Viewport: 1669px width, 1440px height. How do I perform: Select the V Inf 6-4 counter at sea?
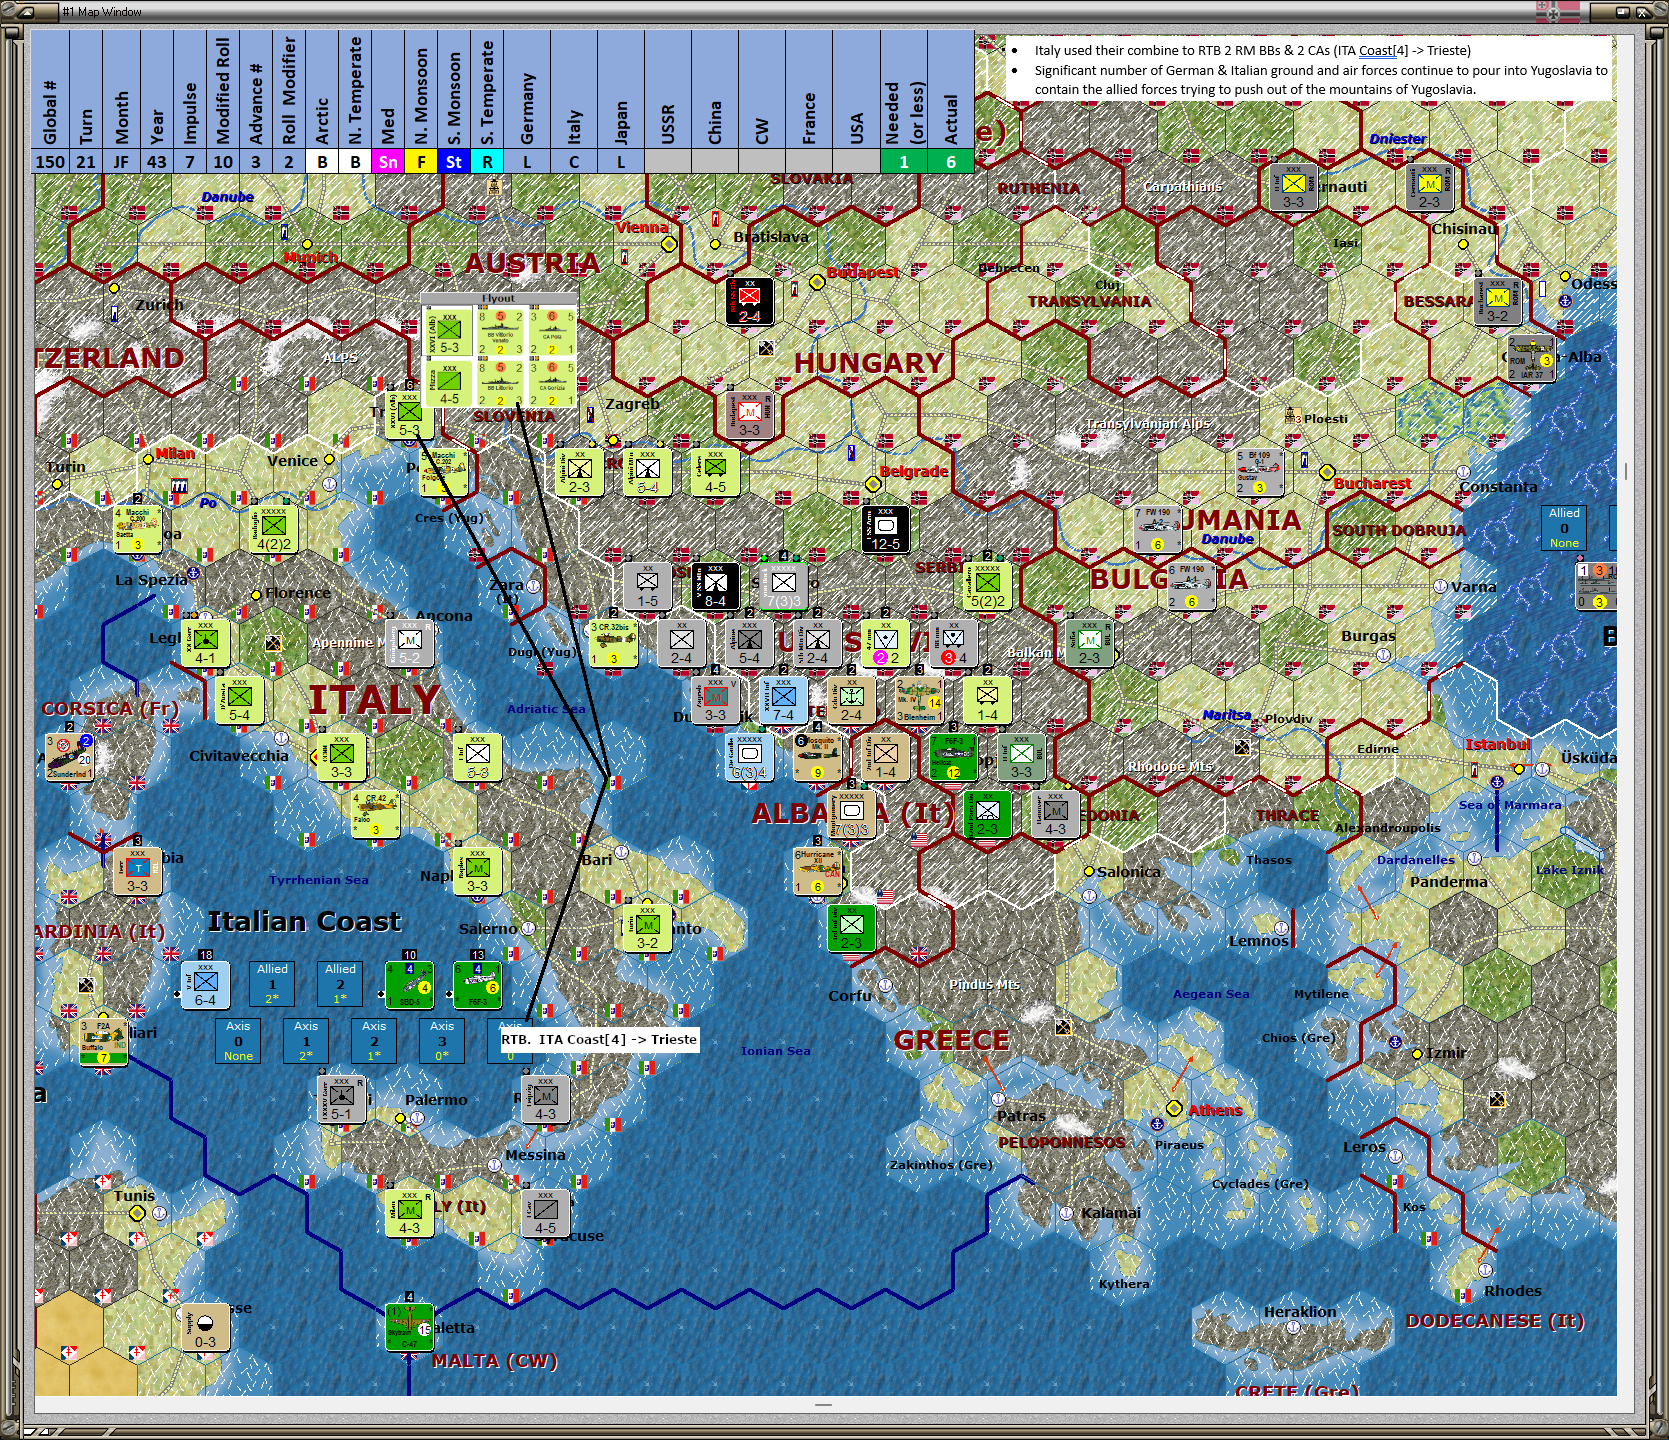pos(205,985)
